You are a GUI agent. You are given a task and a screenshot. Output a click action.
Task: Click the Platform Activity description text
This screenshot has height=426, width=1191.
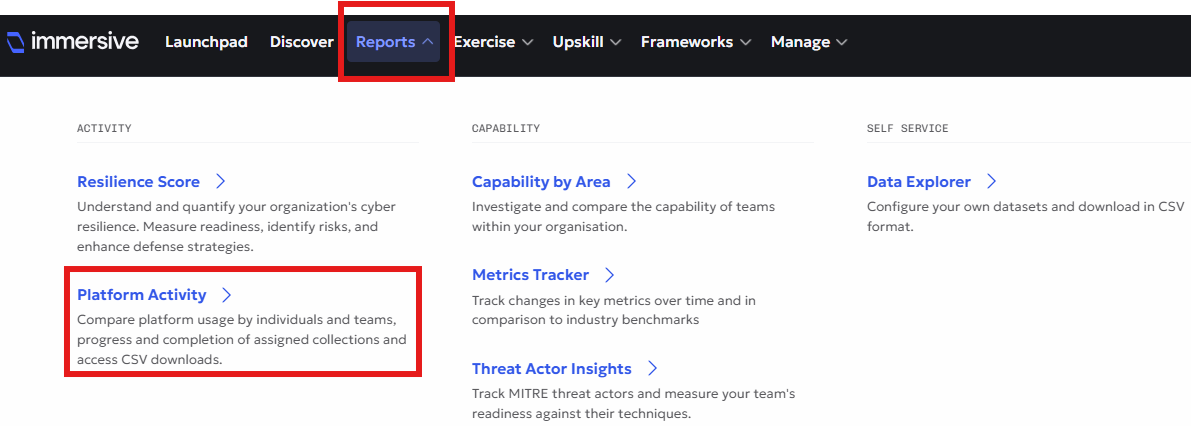coord(242,339)
